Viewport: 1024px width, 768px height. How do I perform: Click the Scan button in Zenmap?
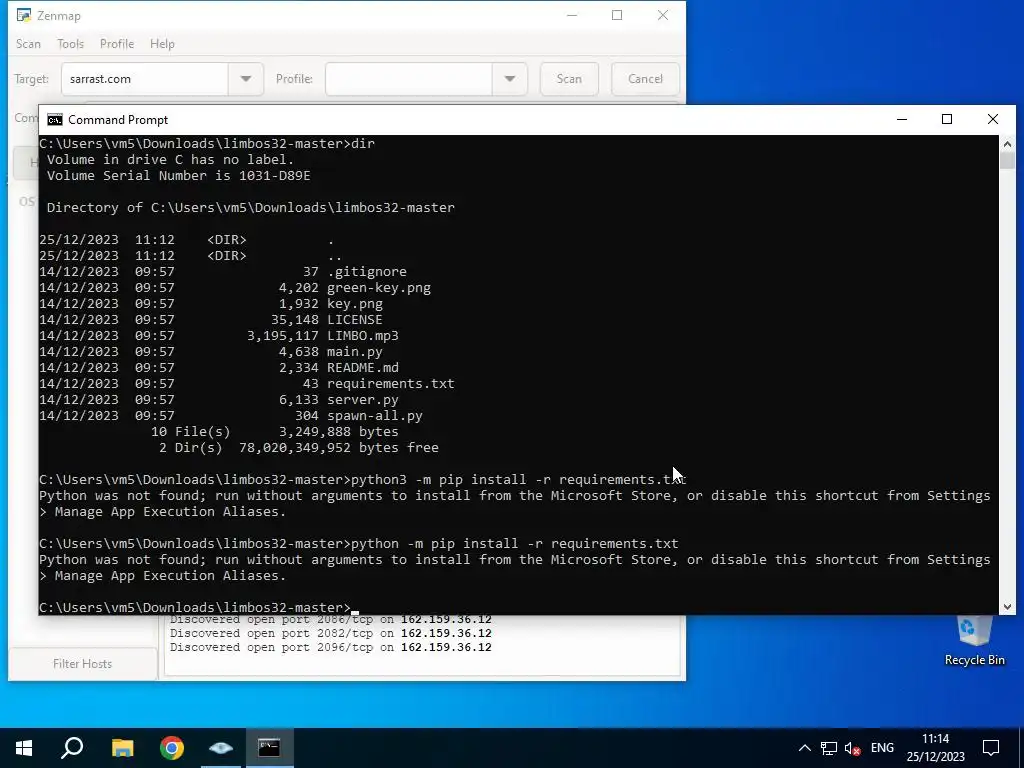pyautogui.click(x=569, y=79)
